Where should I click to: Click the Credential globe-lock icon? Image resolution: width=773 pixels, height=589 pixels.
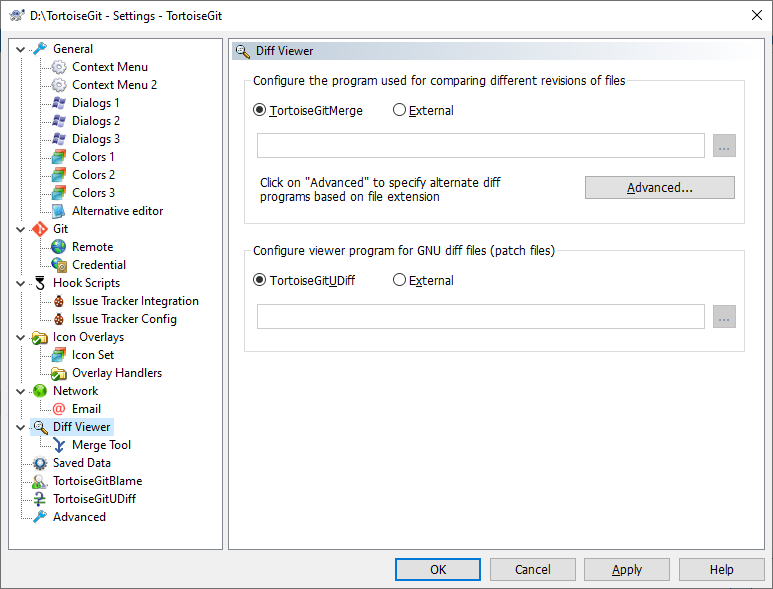pos(59,265)
